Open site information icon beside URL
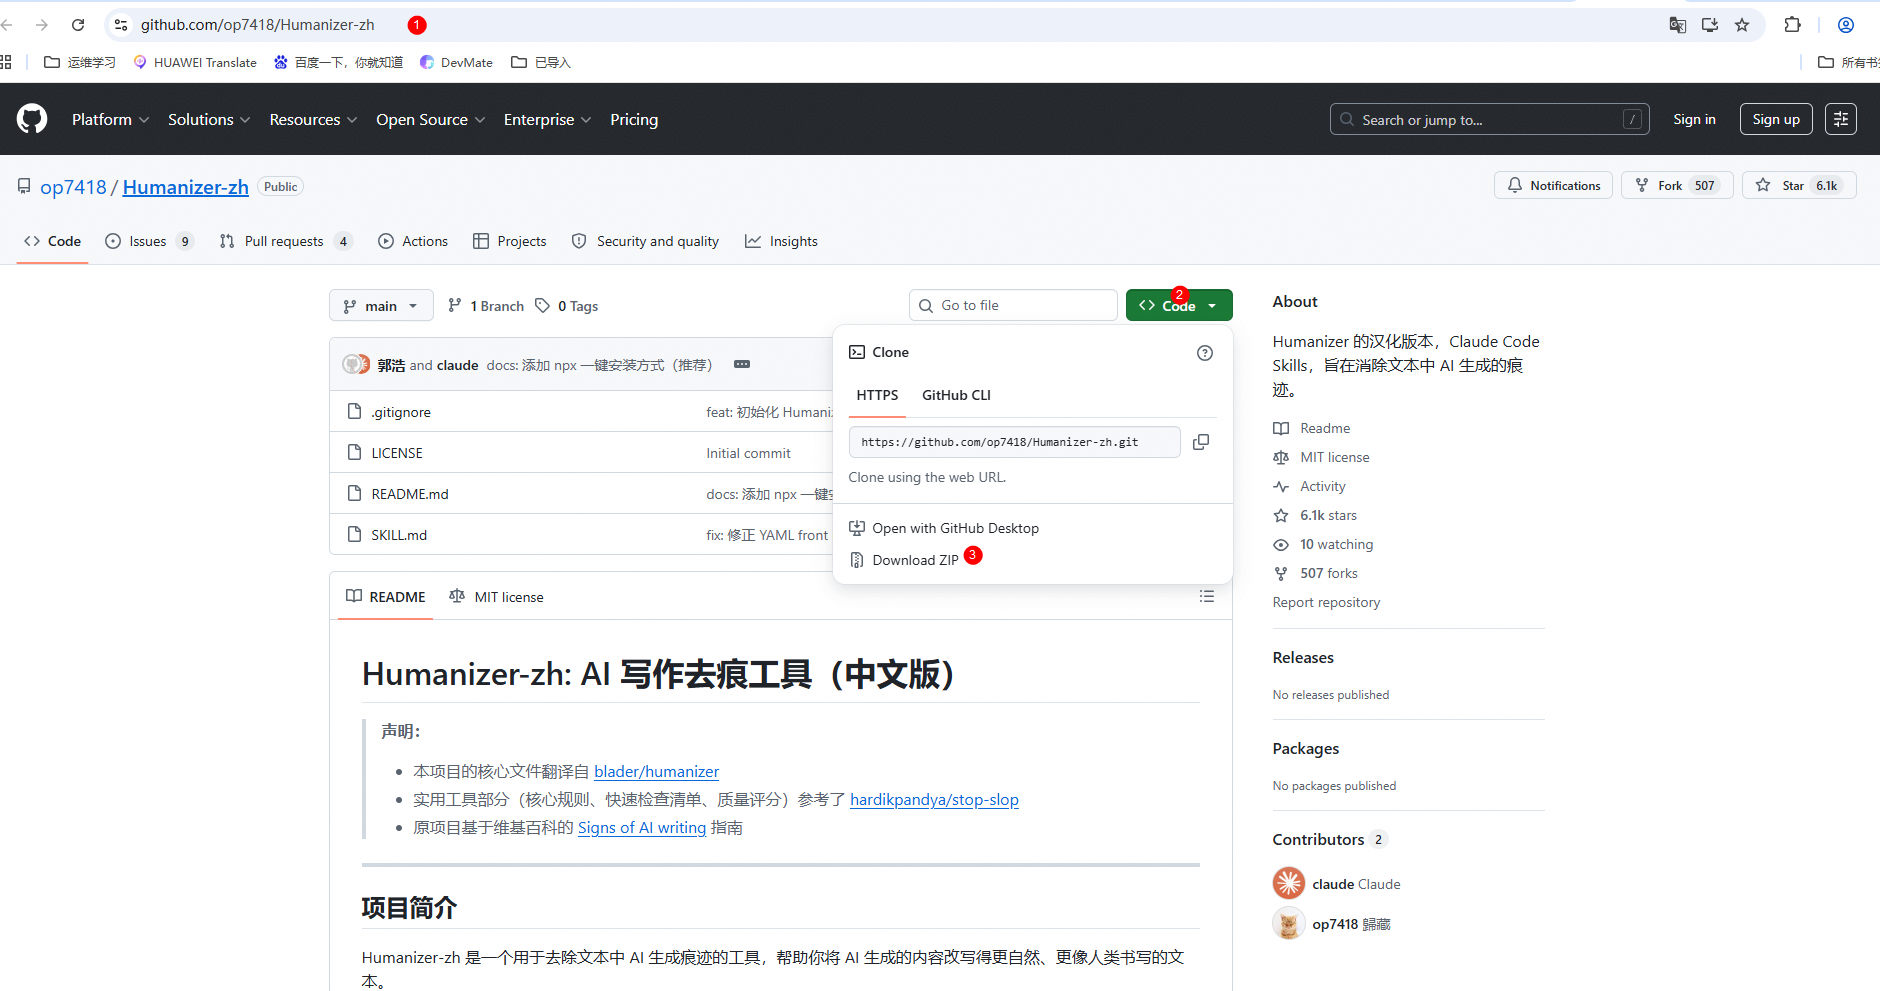The height and width of the screenshot is (991, 1880). [x=121, y=25]
